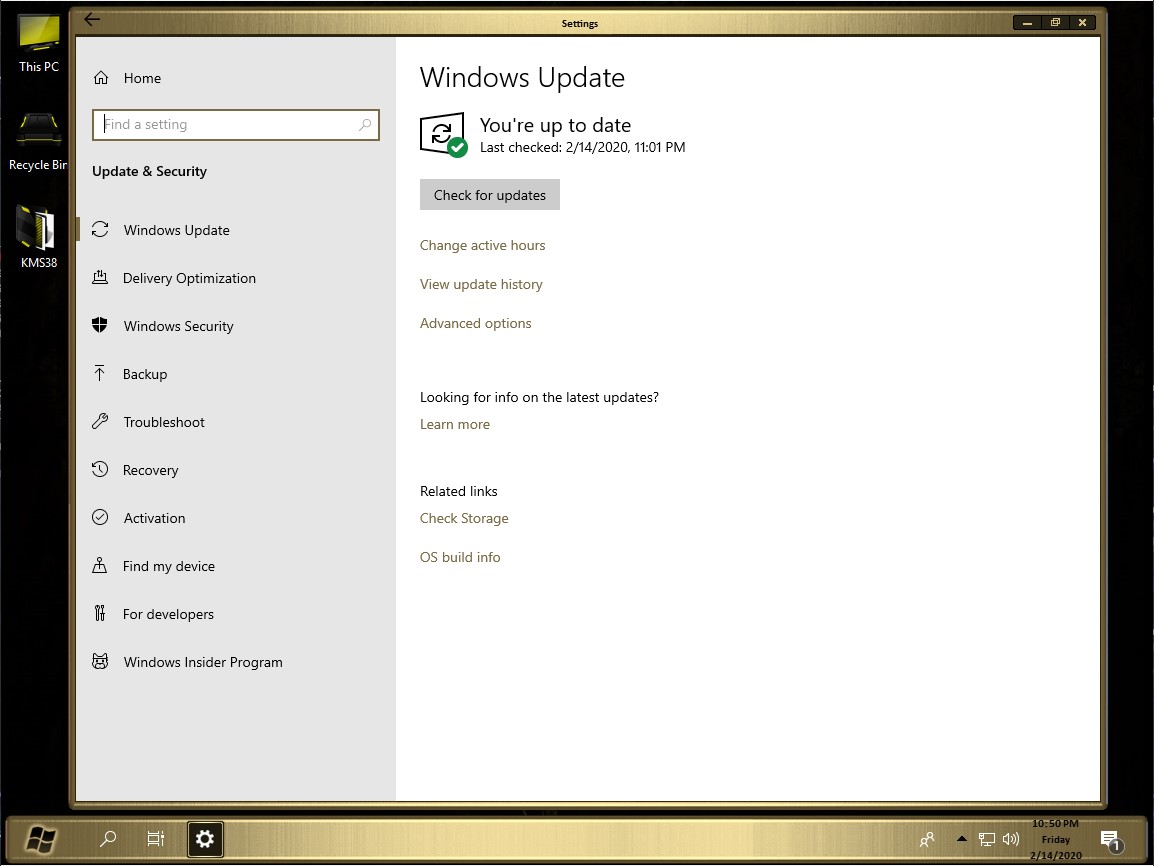Click the Settings gear in taskbar
The image size is (1154, 866).
[205, 839]
